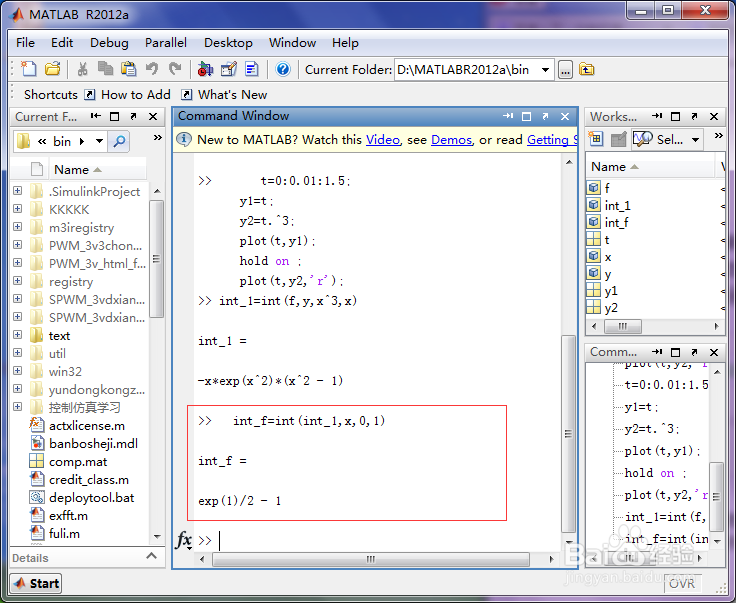The width and height of the screenshot is (736, 603).
Task: Minimize Command History panel to side
Action: 657,352
